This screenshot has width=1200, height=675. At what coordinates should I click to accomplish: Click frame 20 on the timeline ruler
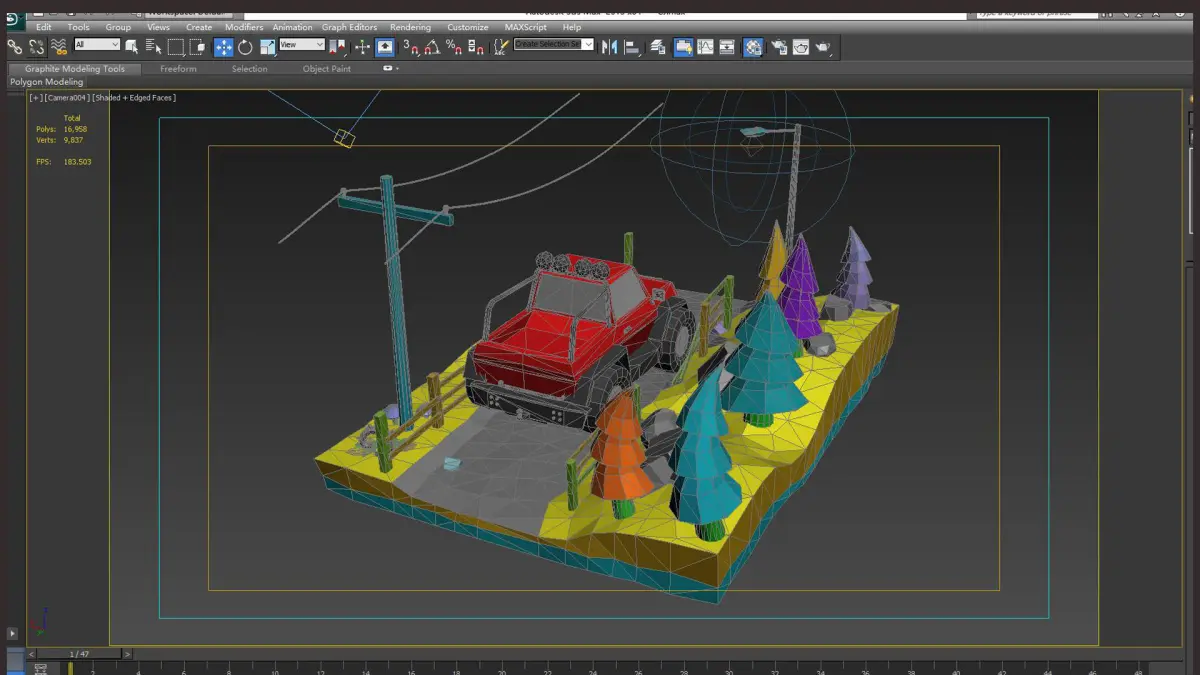click(502, 670)
